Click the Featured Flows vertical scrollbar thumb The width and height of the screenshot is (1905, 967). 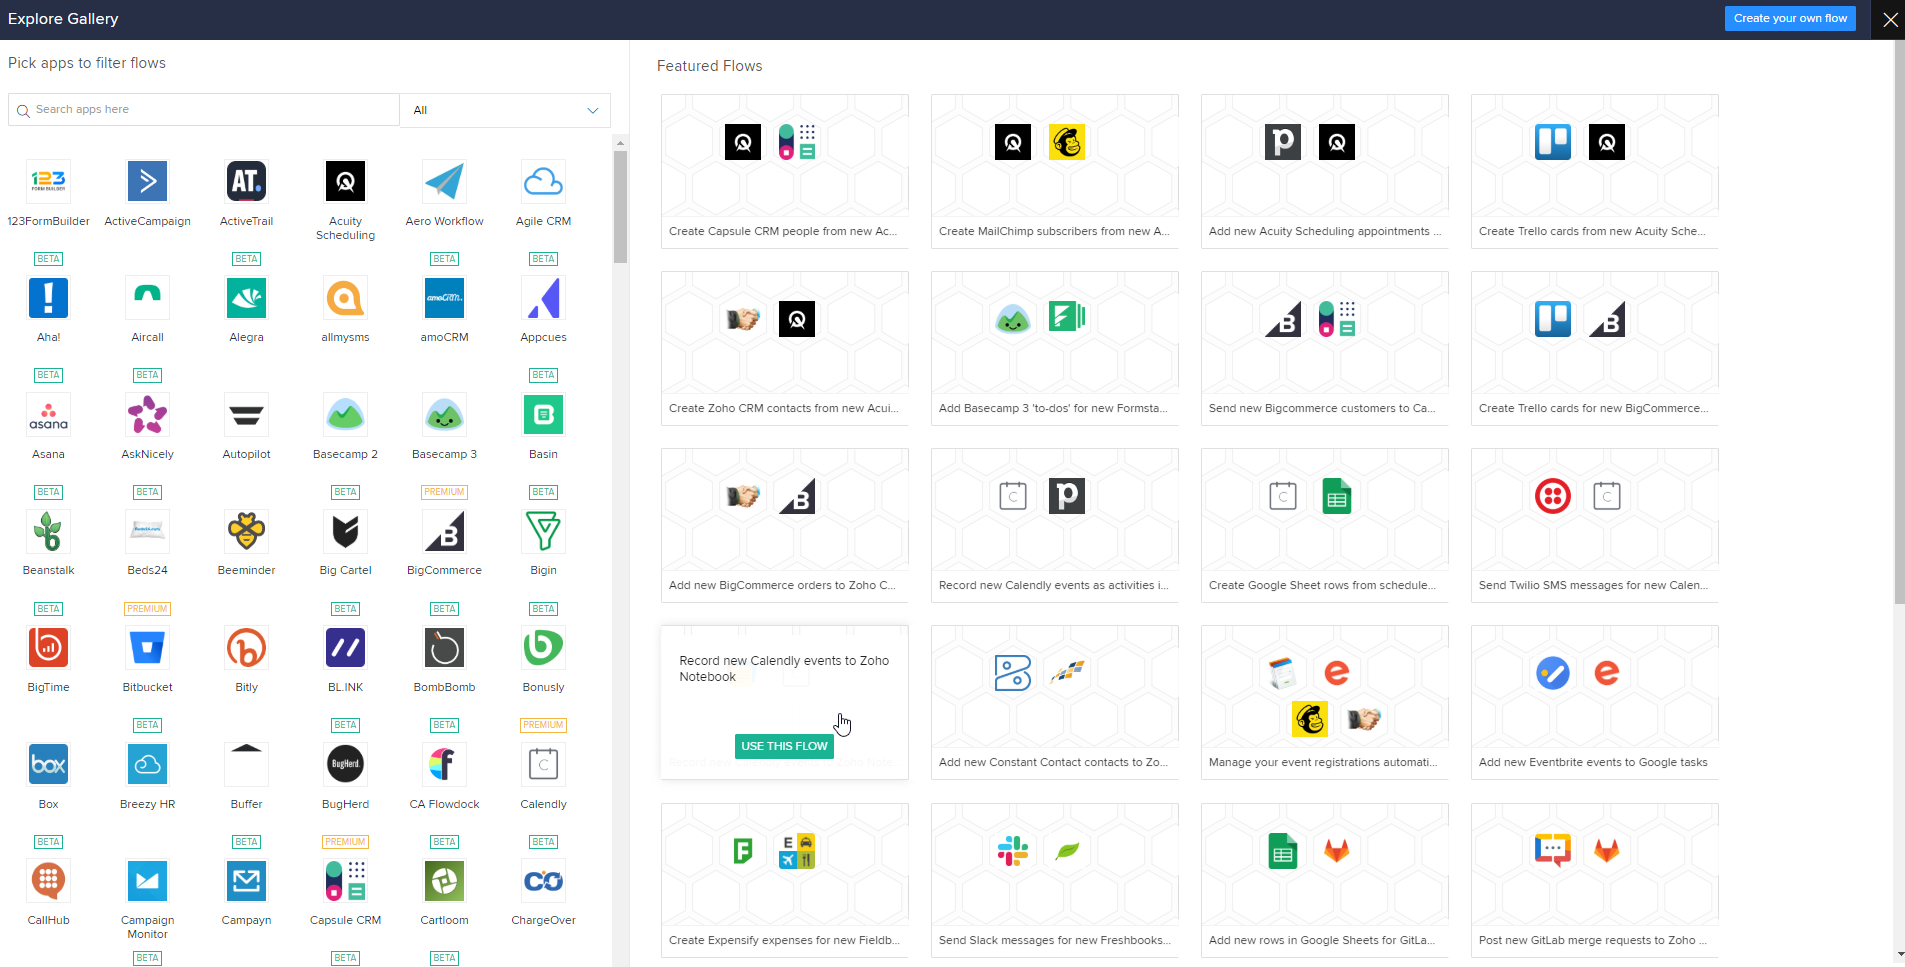pyautogui.click(x=1899, y=322)
